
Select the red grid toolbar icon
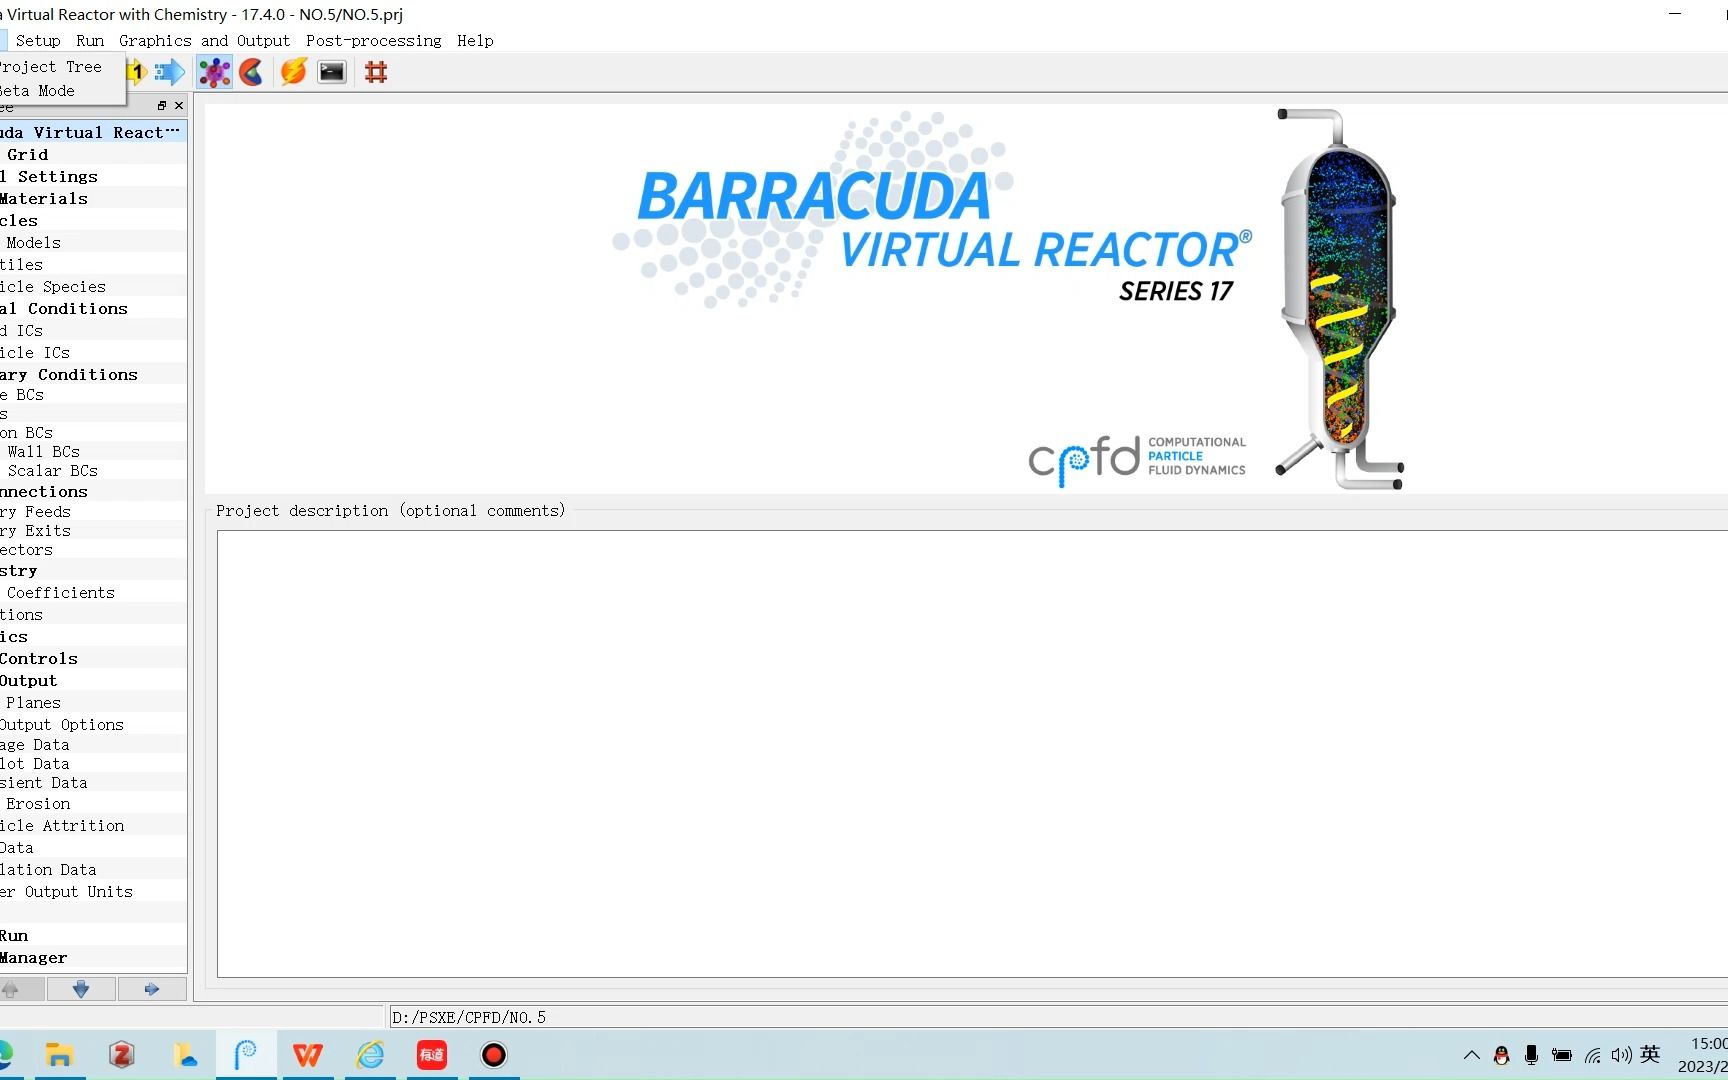point(376,71)
